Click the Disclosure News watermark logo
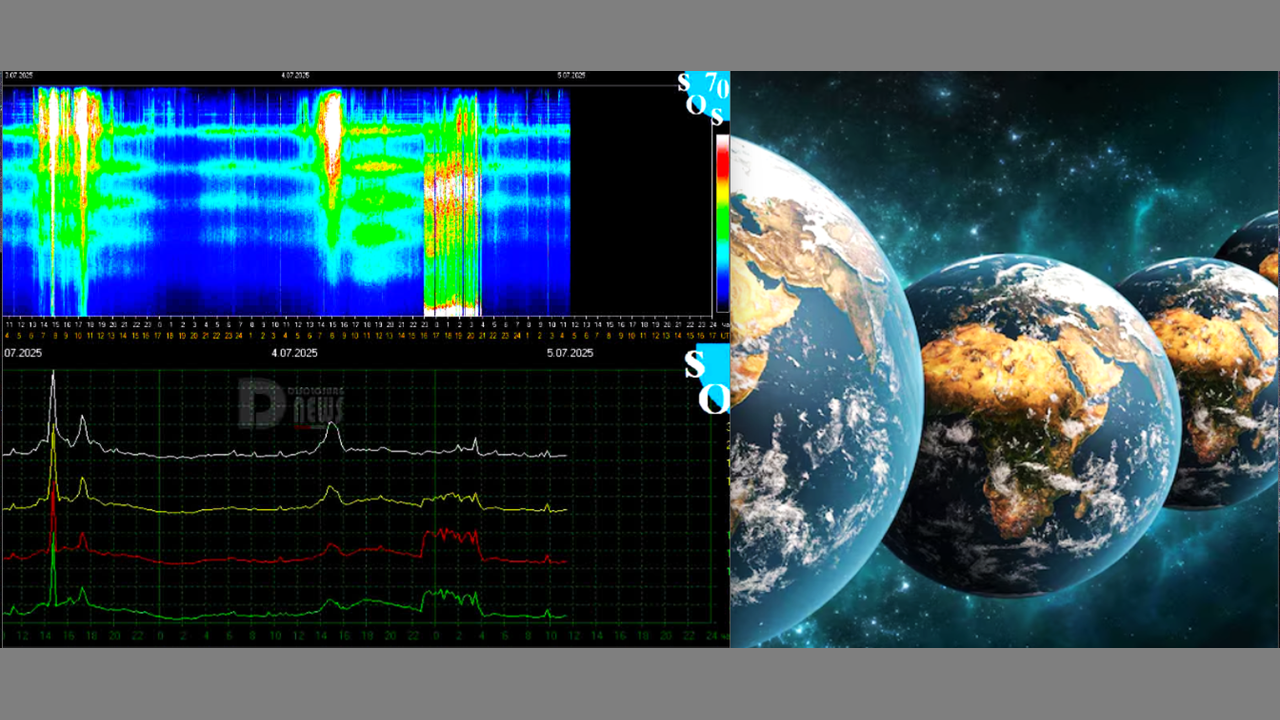The image size is (1280, 720). 290,403
